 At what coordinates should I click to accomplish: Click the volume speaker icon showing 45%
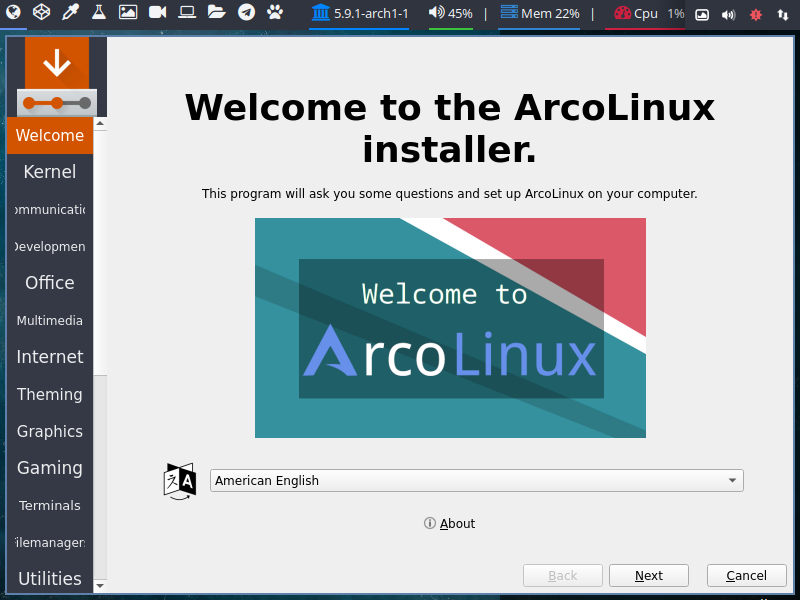[436, 12]
